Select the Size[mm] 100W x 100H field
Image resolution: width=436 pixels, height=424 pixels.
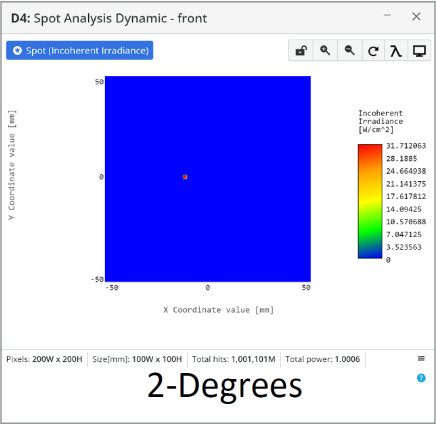(x=137, y=359)
